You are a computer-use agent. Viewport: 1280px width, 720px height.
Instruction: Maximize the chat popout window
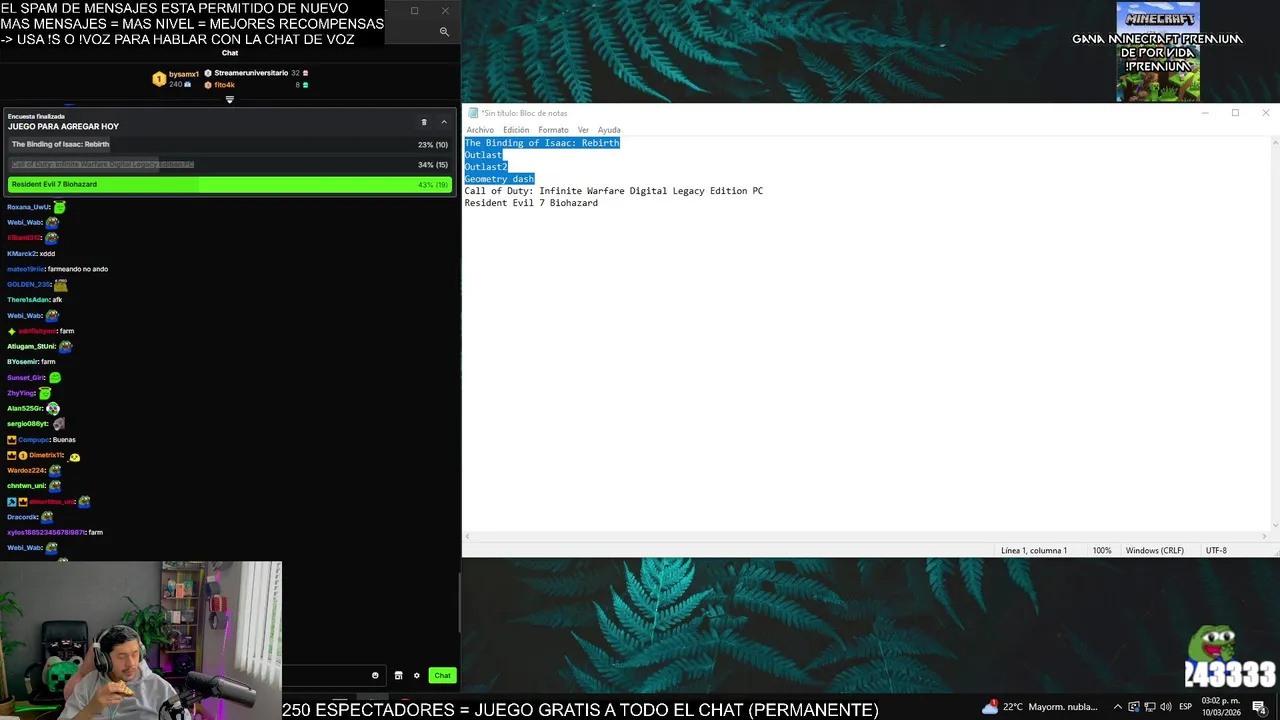pos(414,11)
